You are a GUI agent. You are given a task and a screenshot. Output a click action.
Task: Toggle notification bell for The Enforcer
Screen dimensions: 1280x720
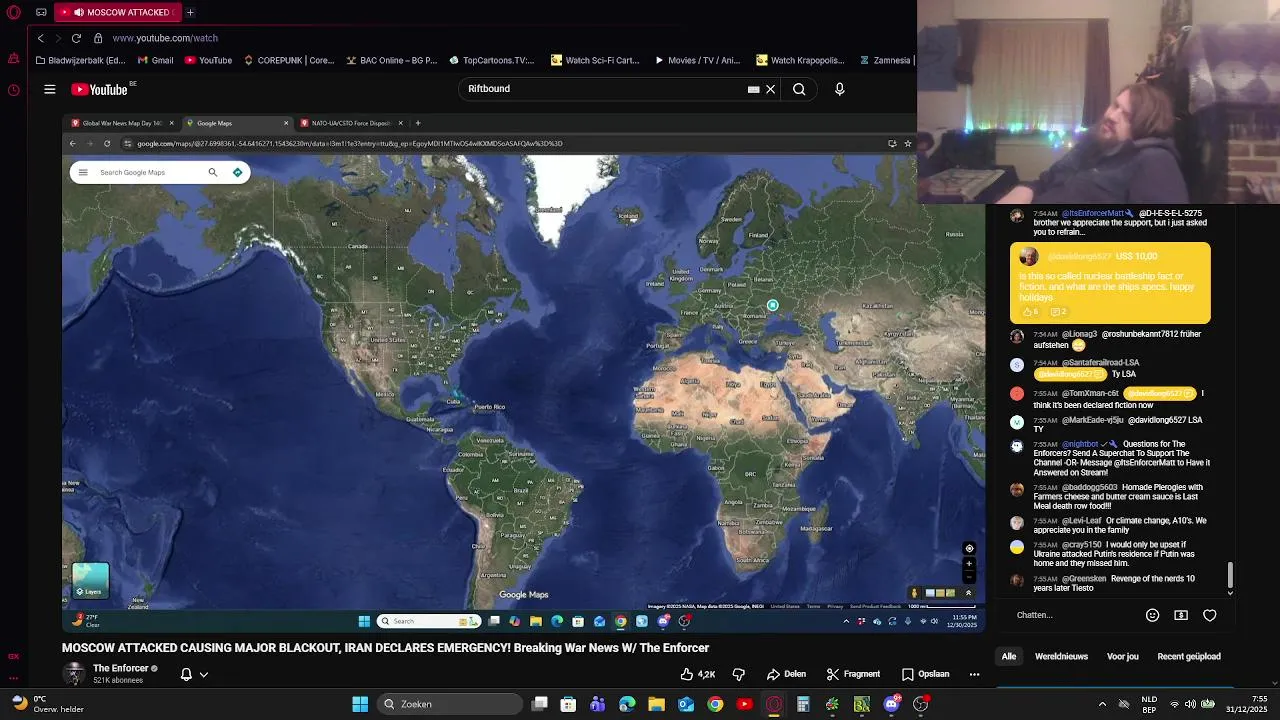click(x=186, y=674)
